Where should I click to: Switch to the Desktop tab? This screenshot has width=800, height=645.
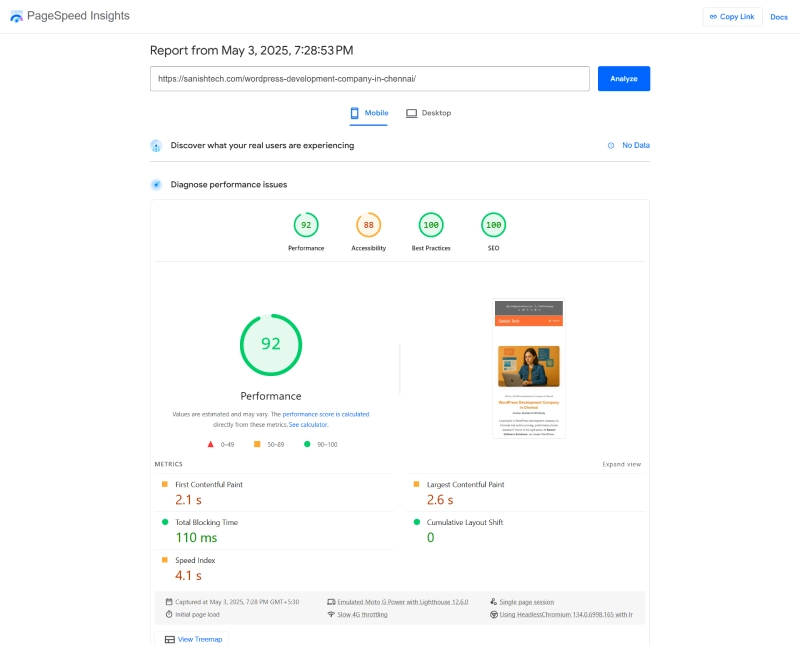(429, 113)
